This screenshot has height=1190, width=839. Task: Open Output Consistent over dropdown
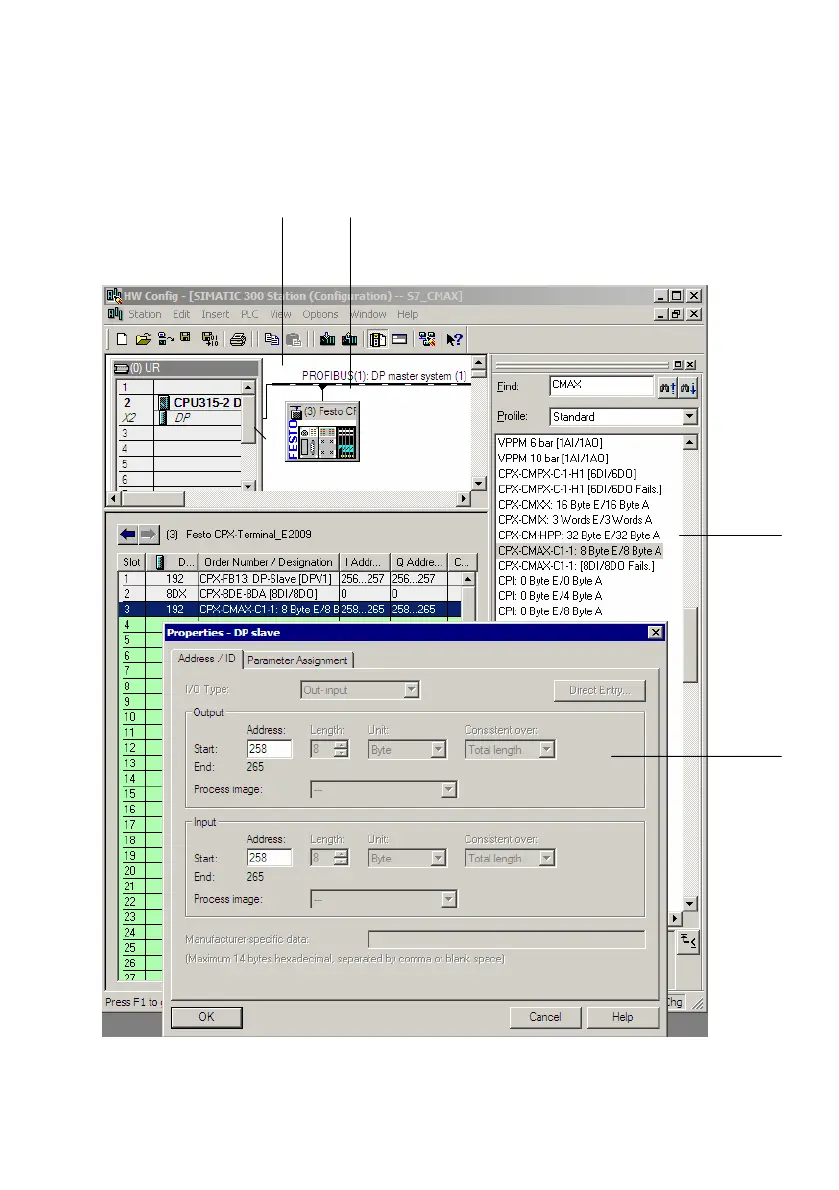(x=547, y=750)
